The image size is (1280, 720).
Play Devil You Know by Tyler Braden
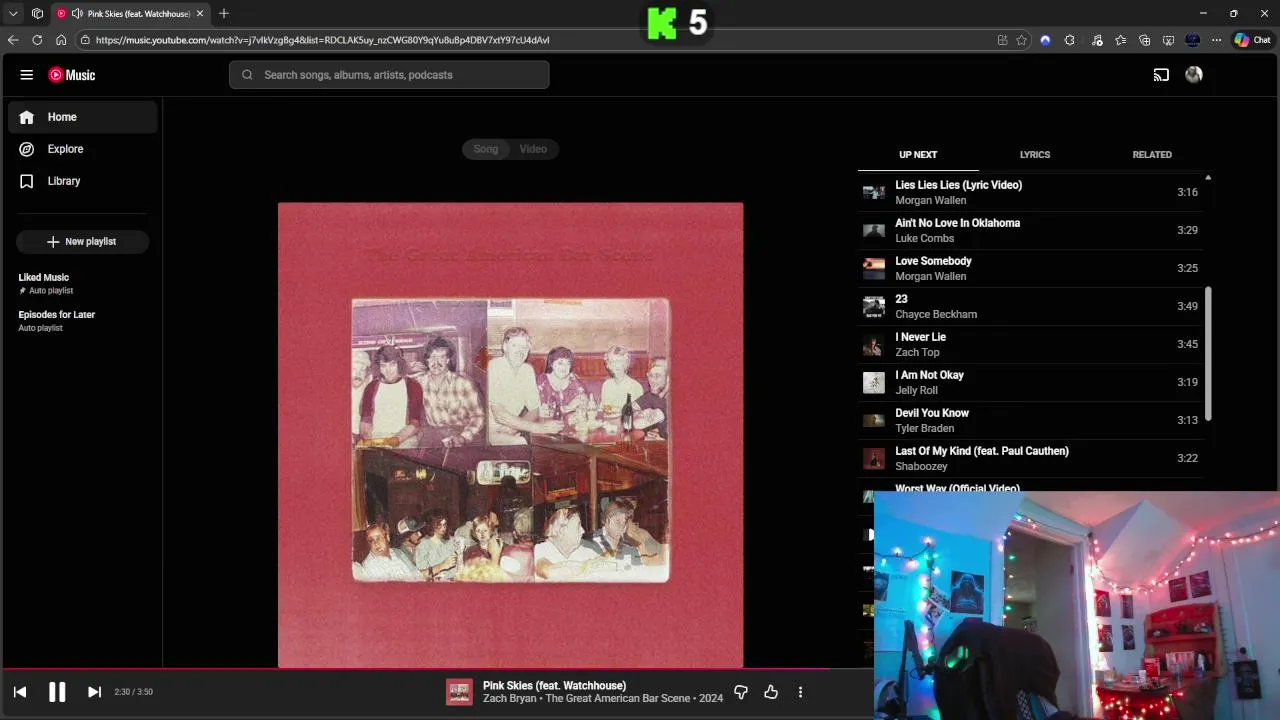point(1030,420)
